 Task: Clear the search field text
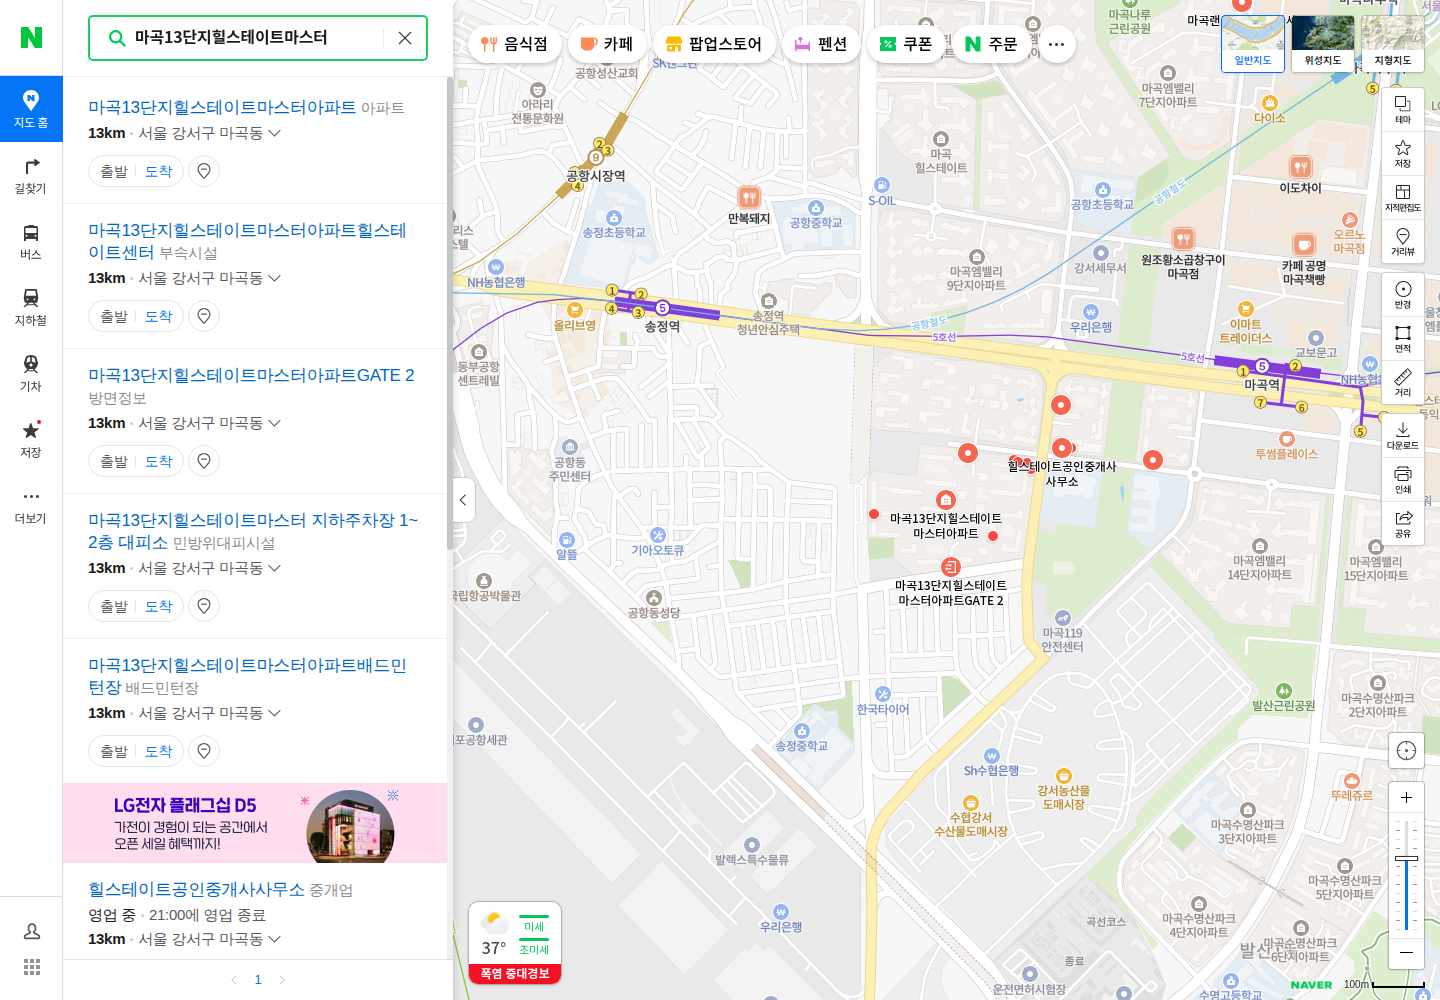pos(405,38)
